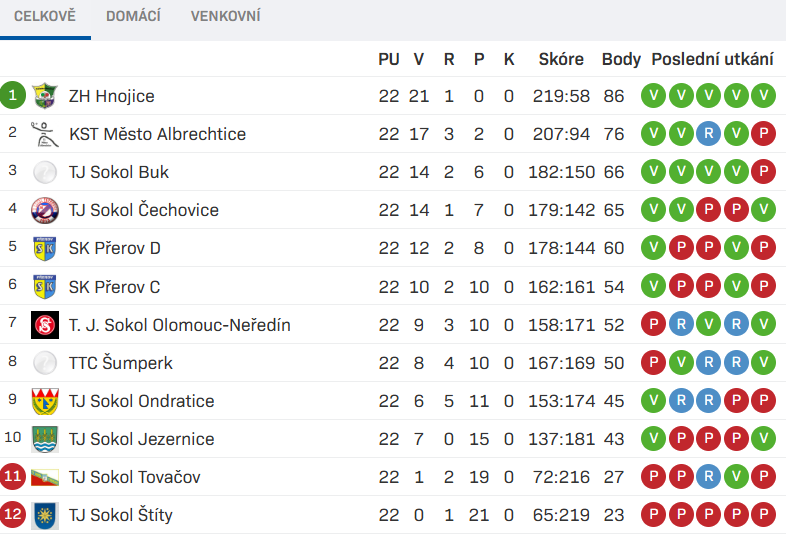This screenshot has height=545, width=786.
Task: Select the Celkově tab
Action: tap(45, 16)
